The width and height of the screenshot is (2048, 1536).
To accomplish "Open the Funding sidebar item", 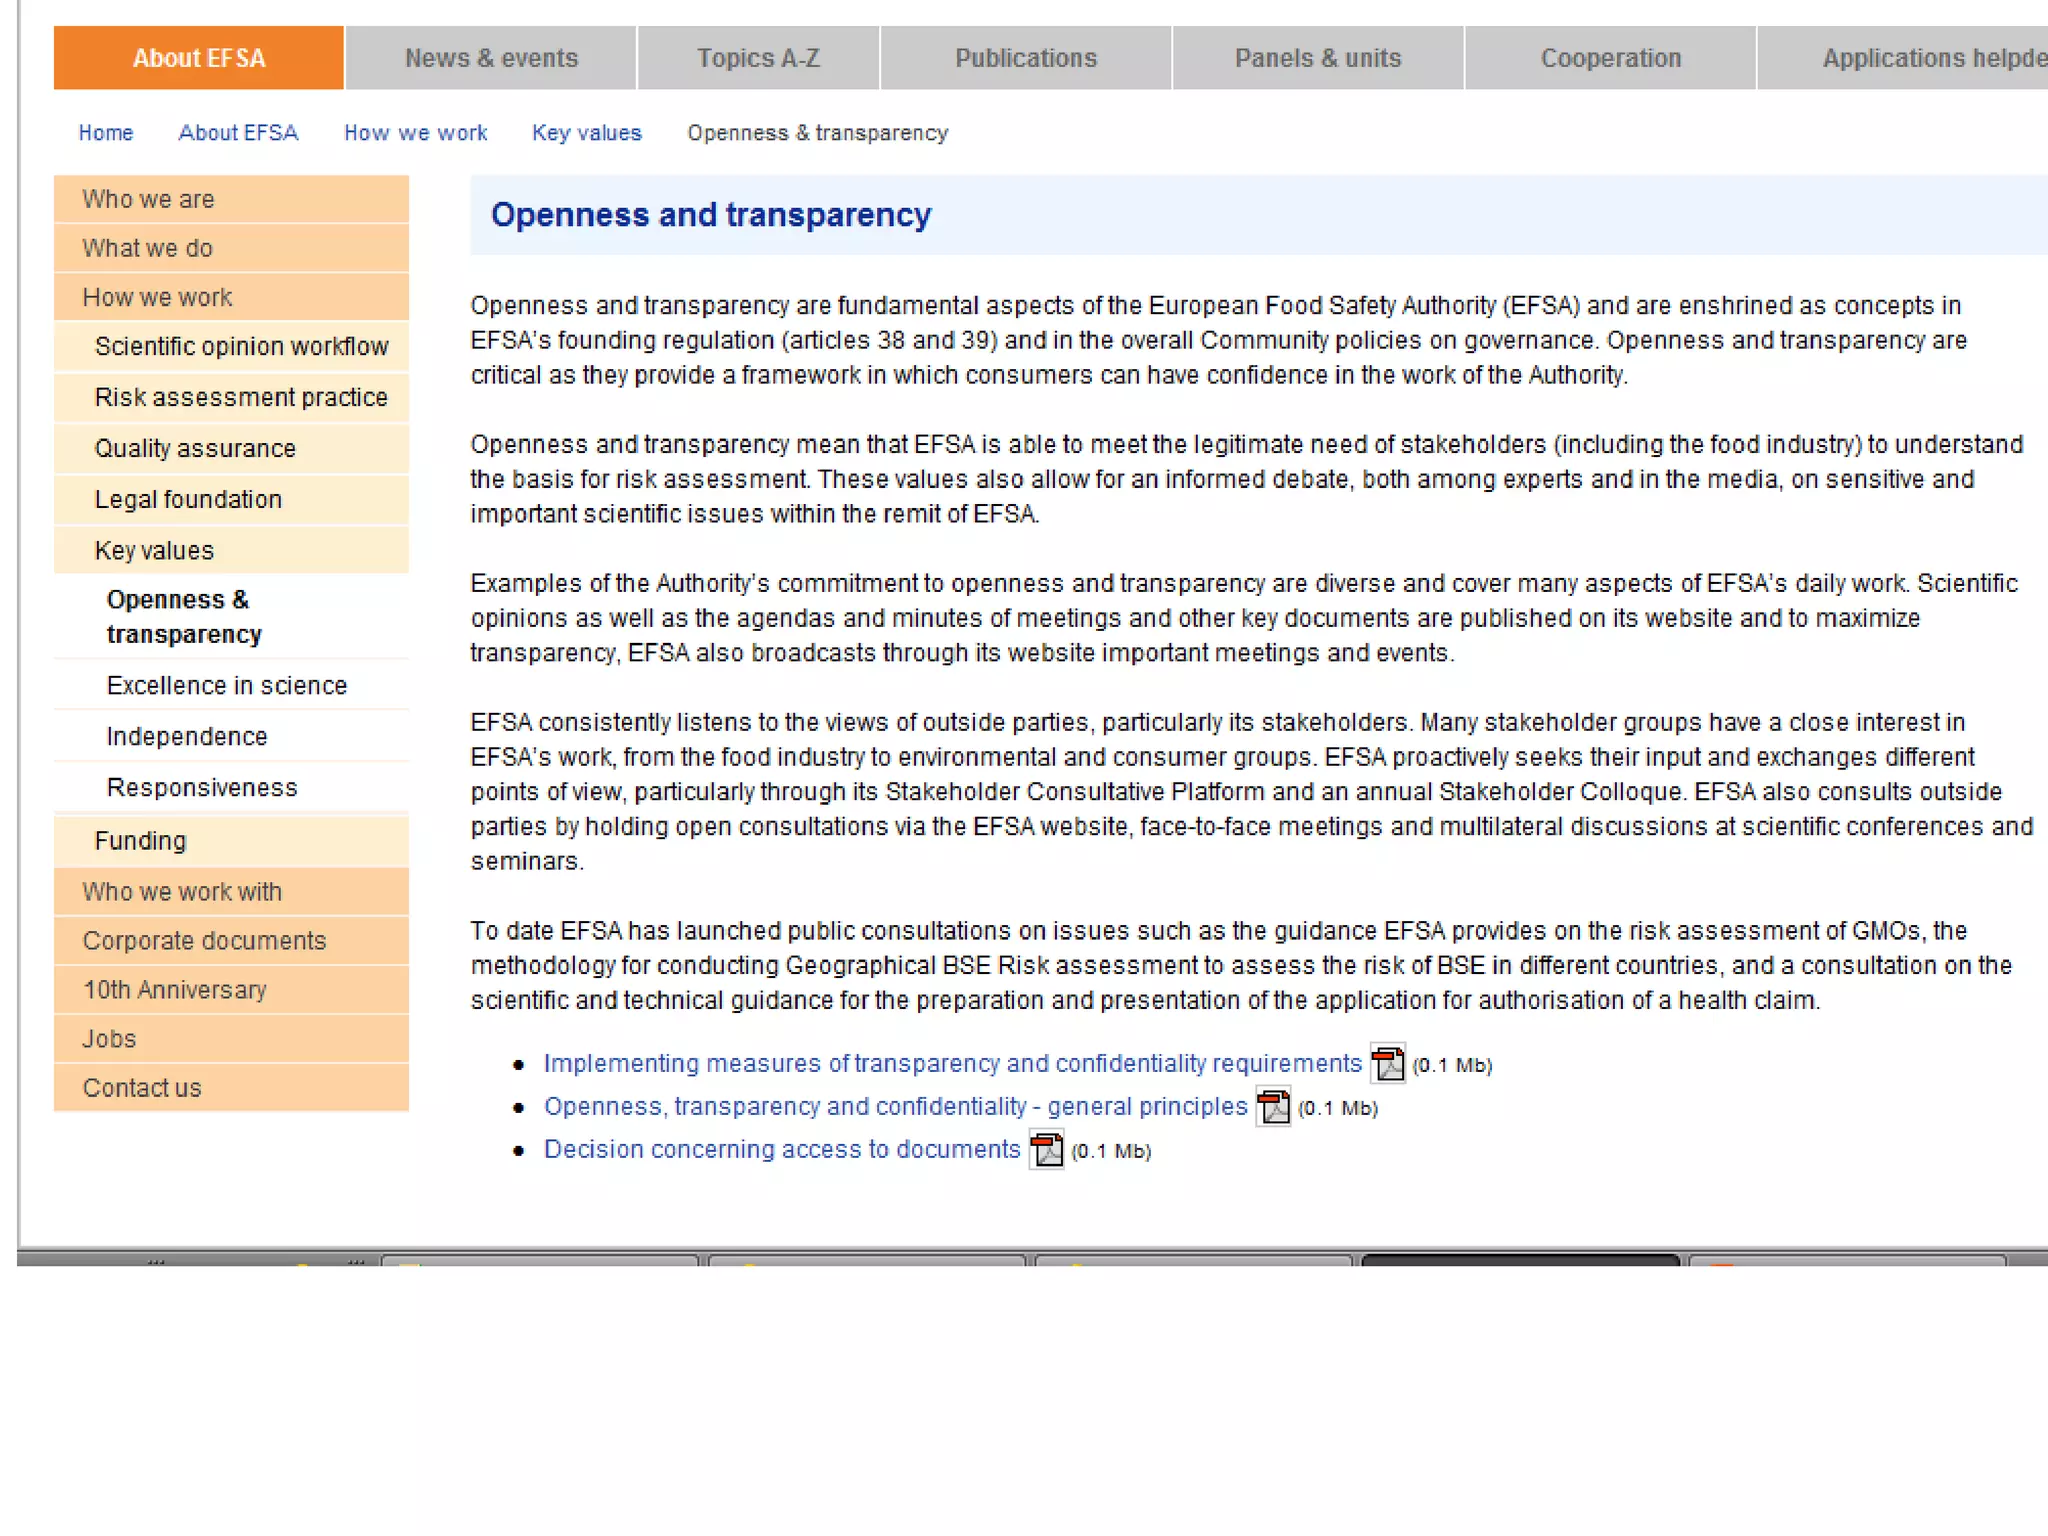I will pyautogui.click(x=141, y=840).
